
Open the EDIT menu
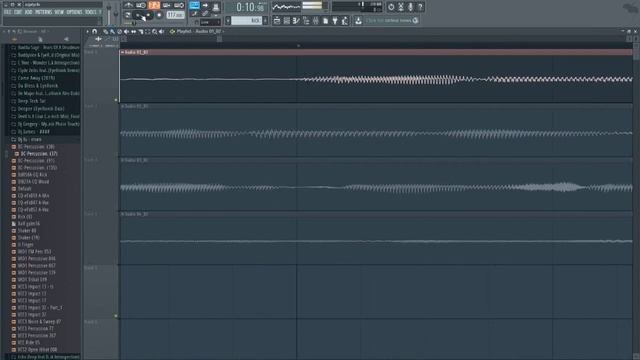point(18,12)
